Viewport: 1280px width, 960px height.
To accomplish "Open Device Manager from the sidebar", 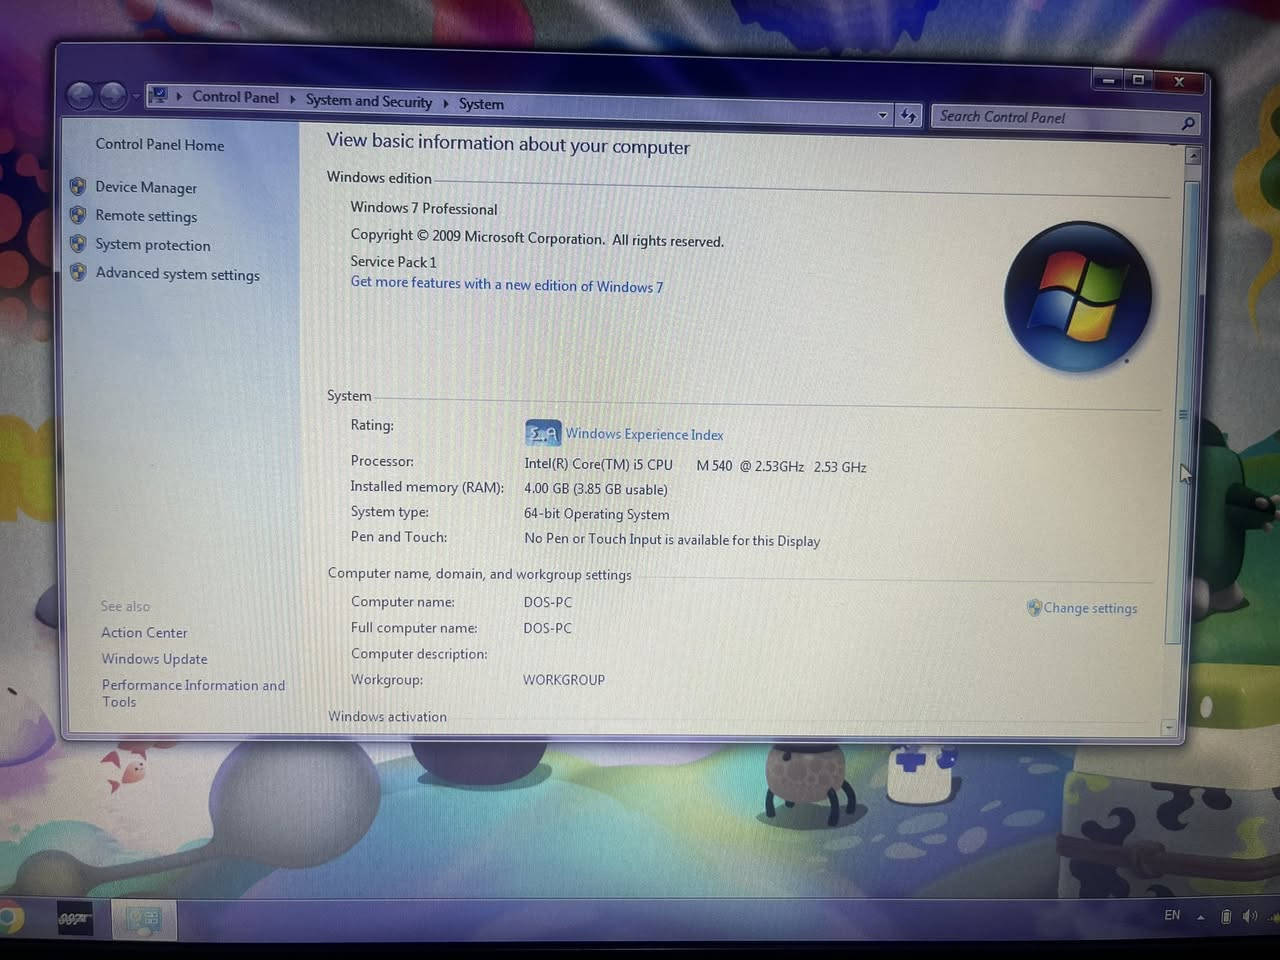I will tap(146, 187).
